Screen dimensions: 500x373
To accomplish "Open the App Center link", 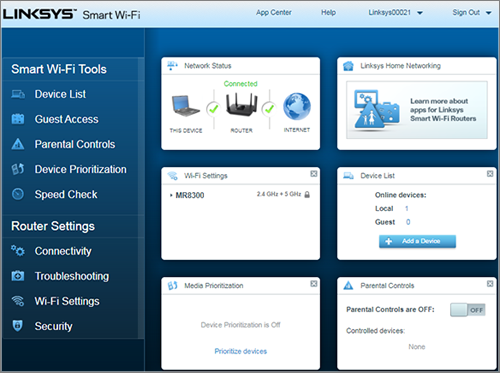I will (274, 13).
